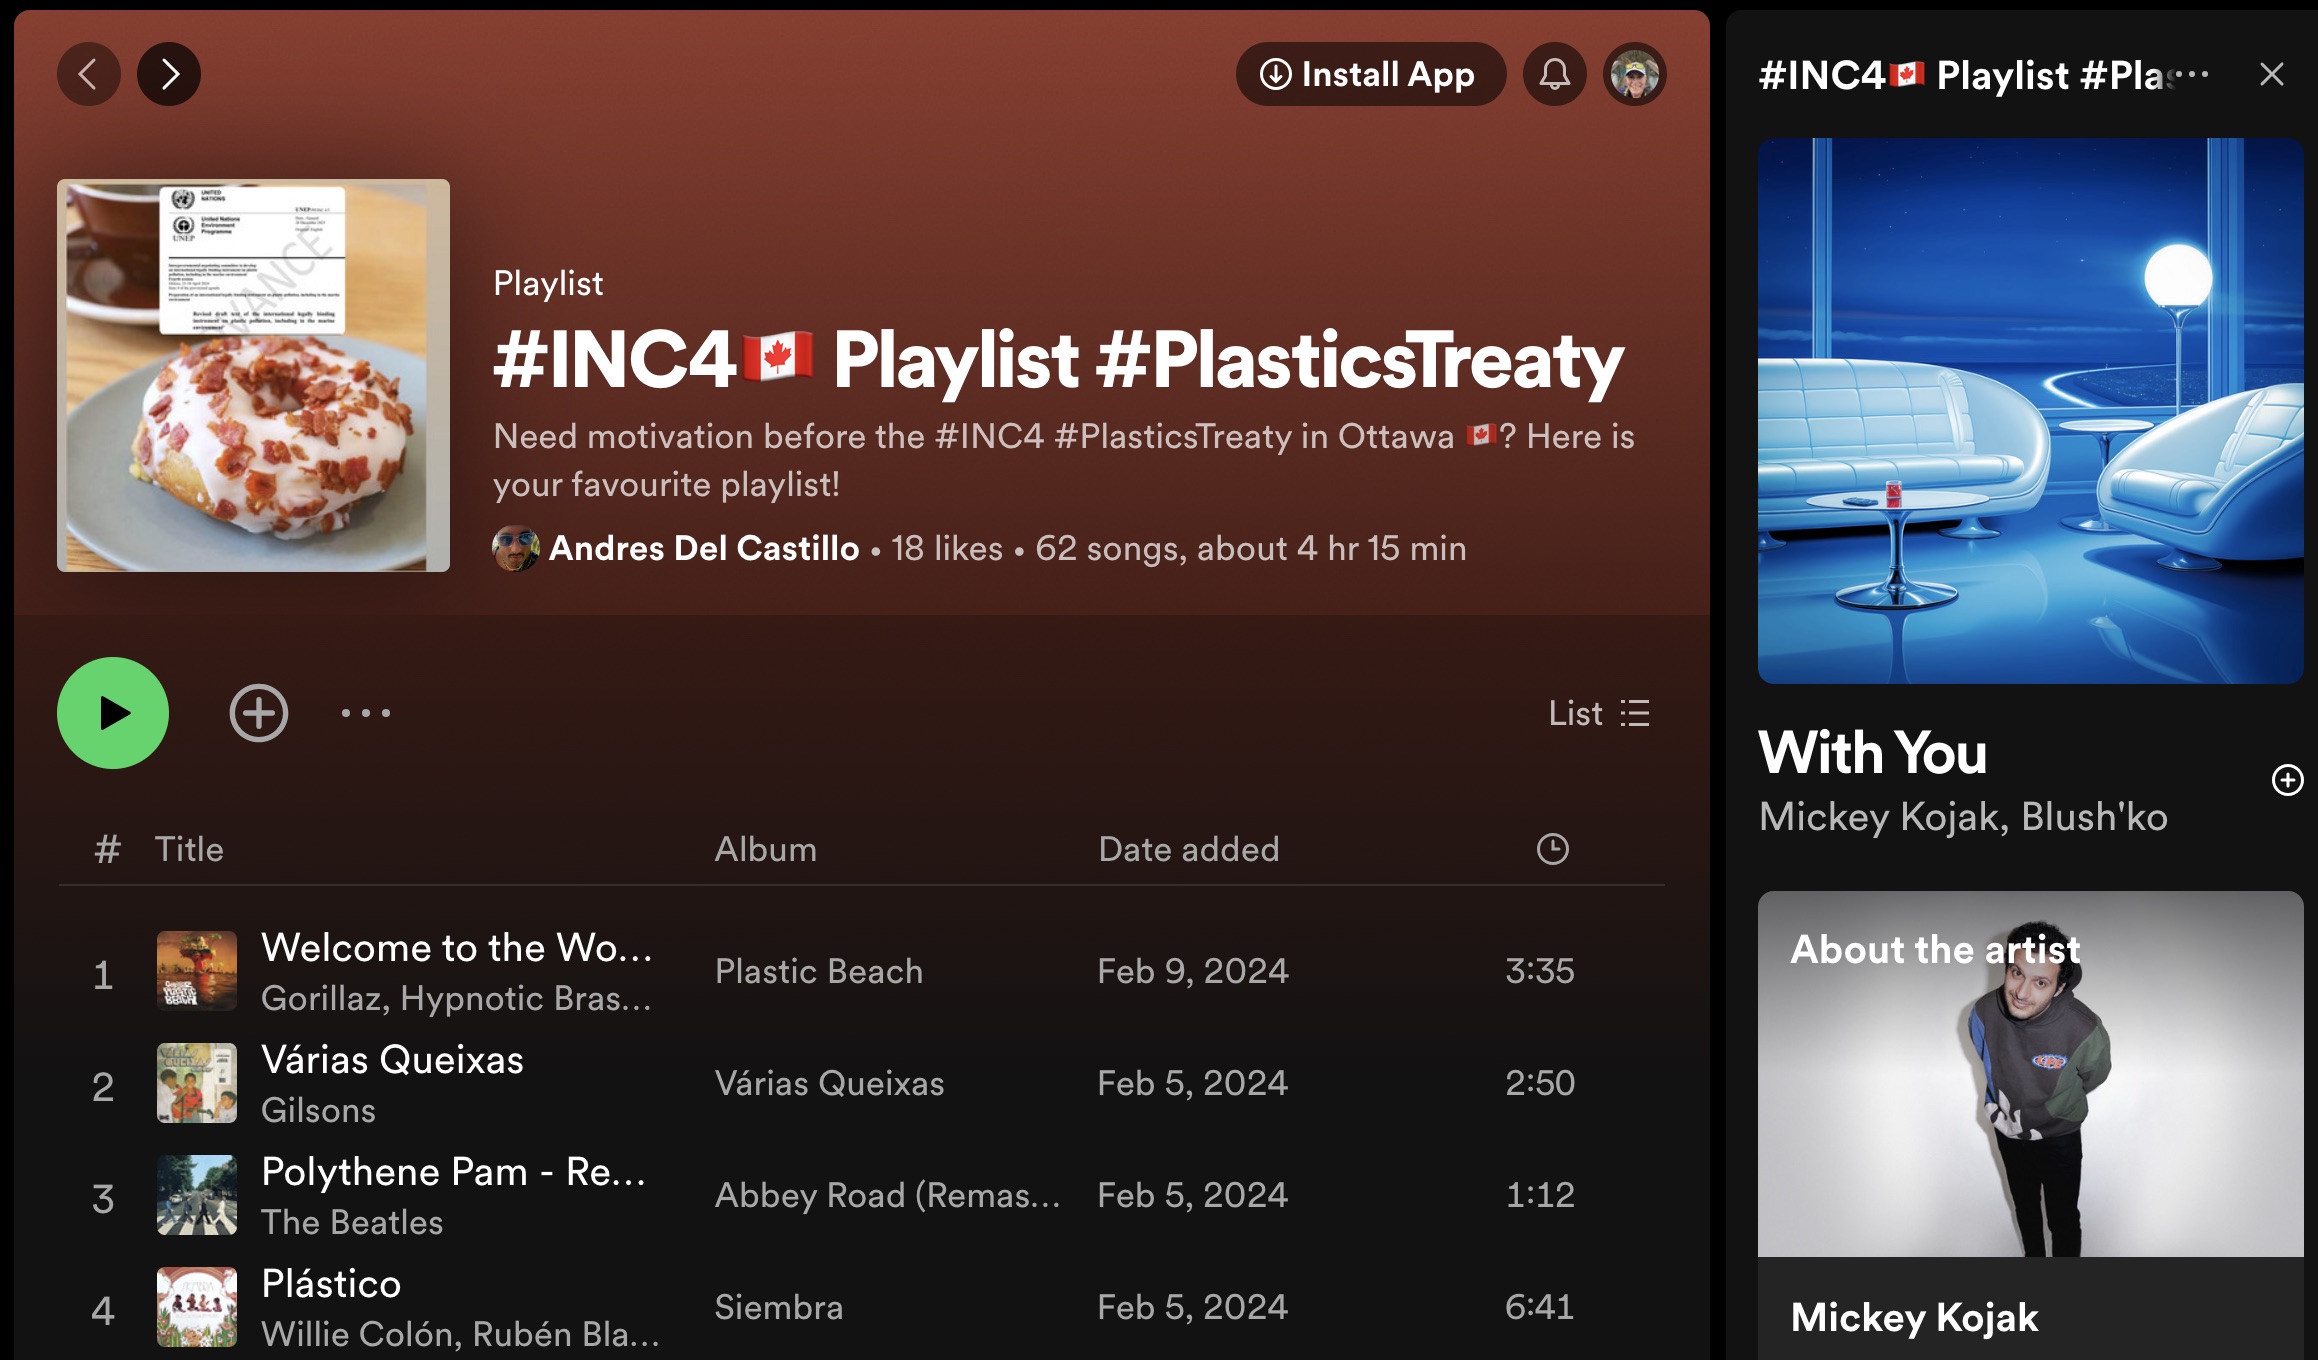Screen dimensions: 2318x1360
Task: Sort by the duration clock icon
Action: point(1552,849)
